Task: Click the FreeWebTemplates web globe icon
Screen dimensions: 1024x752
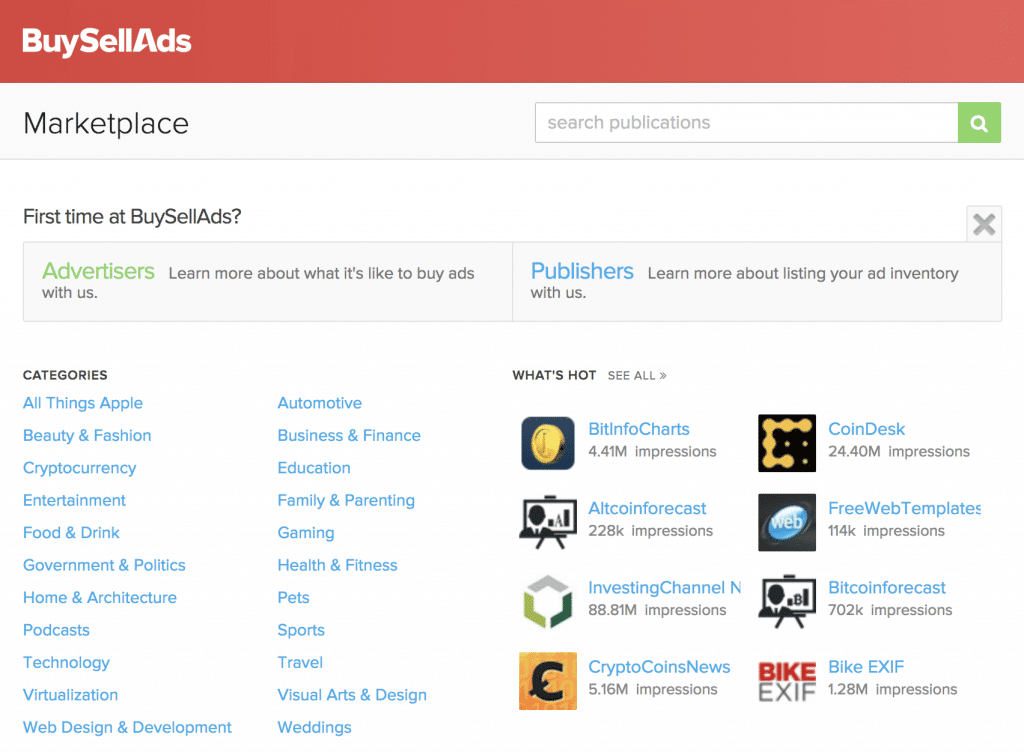Action: 787,522
